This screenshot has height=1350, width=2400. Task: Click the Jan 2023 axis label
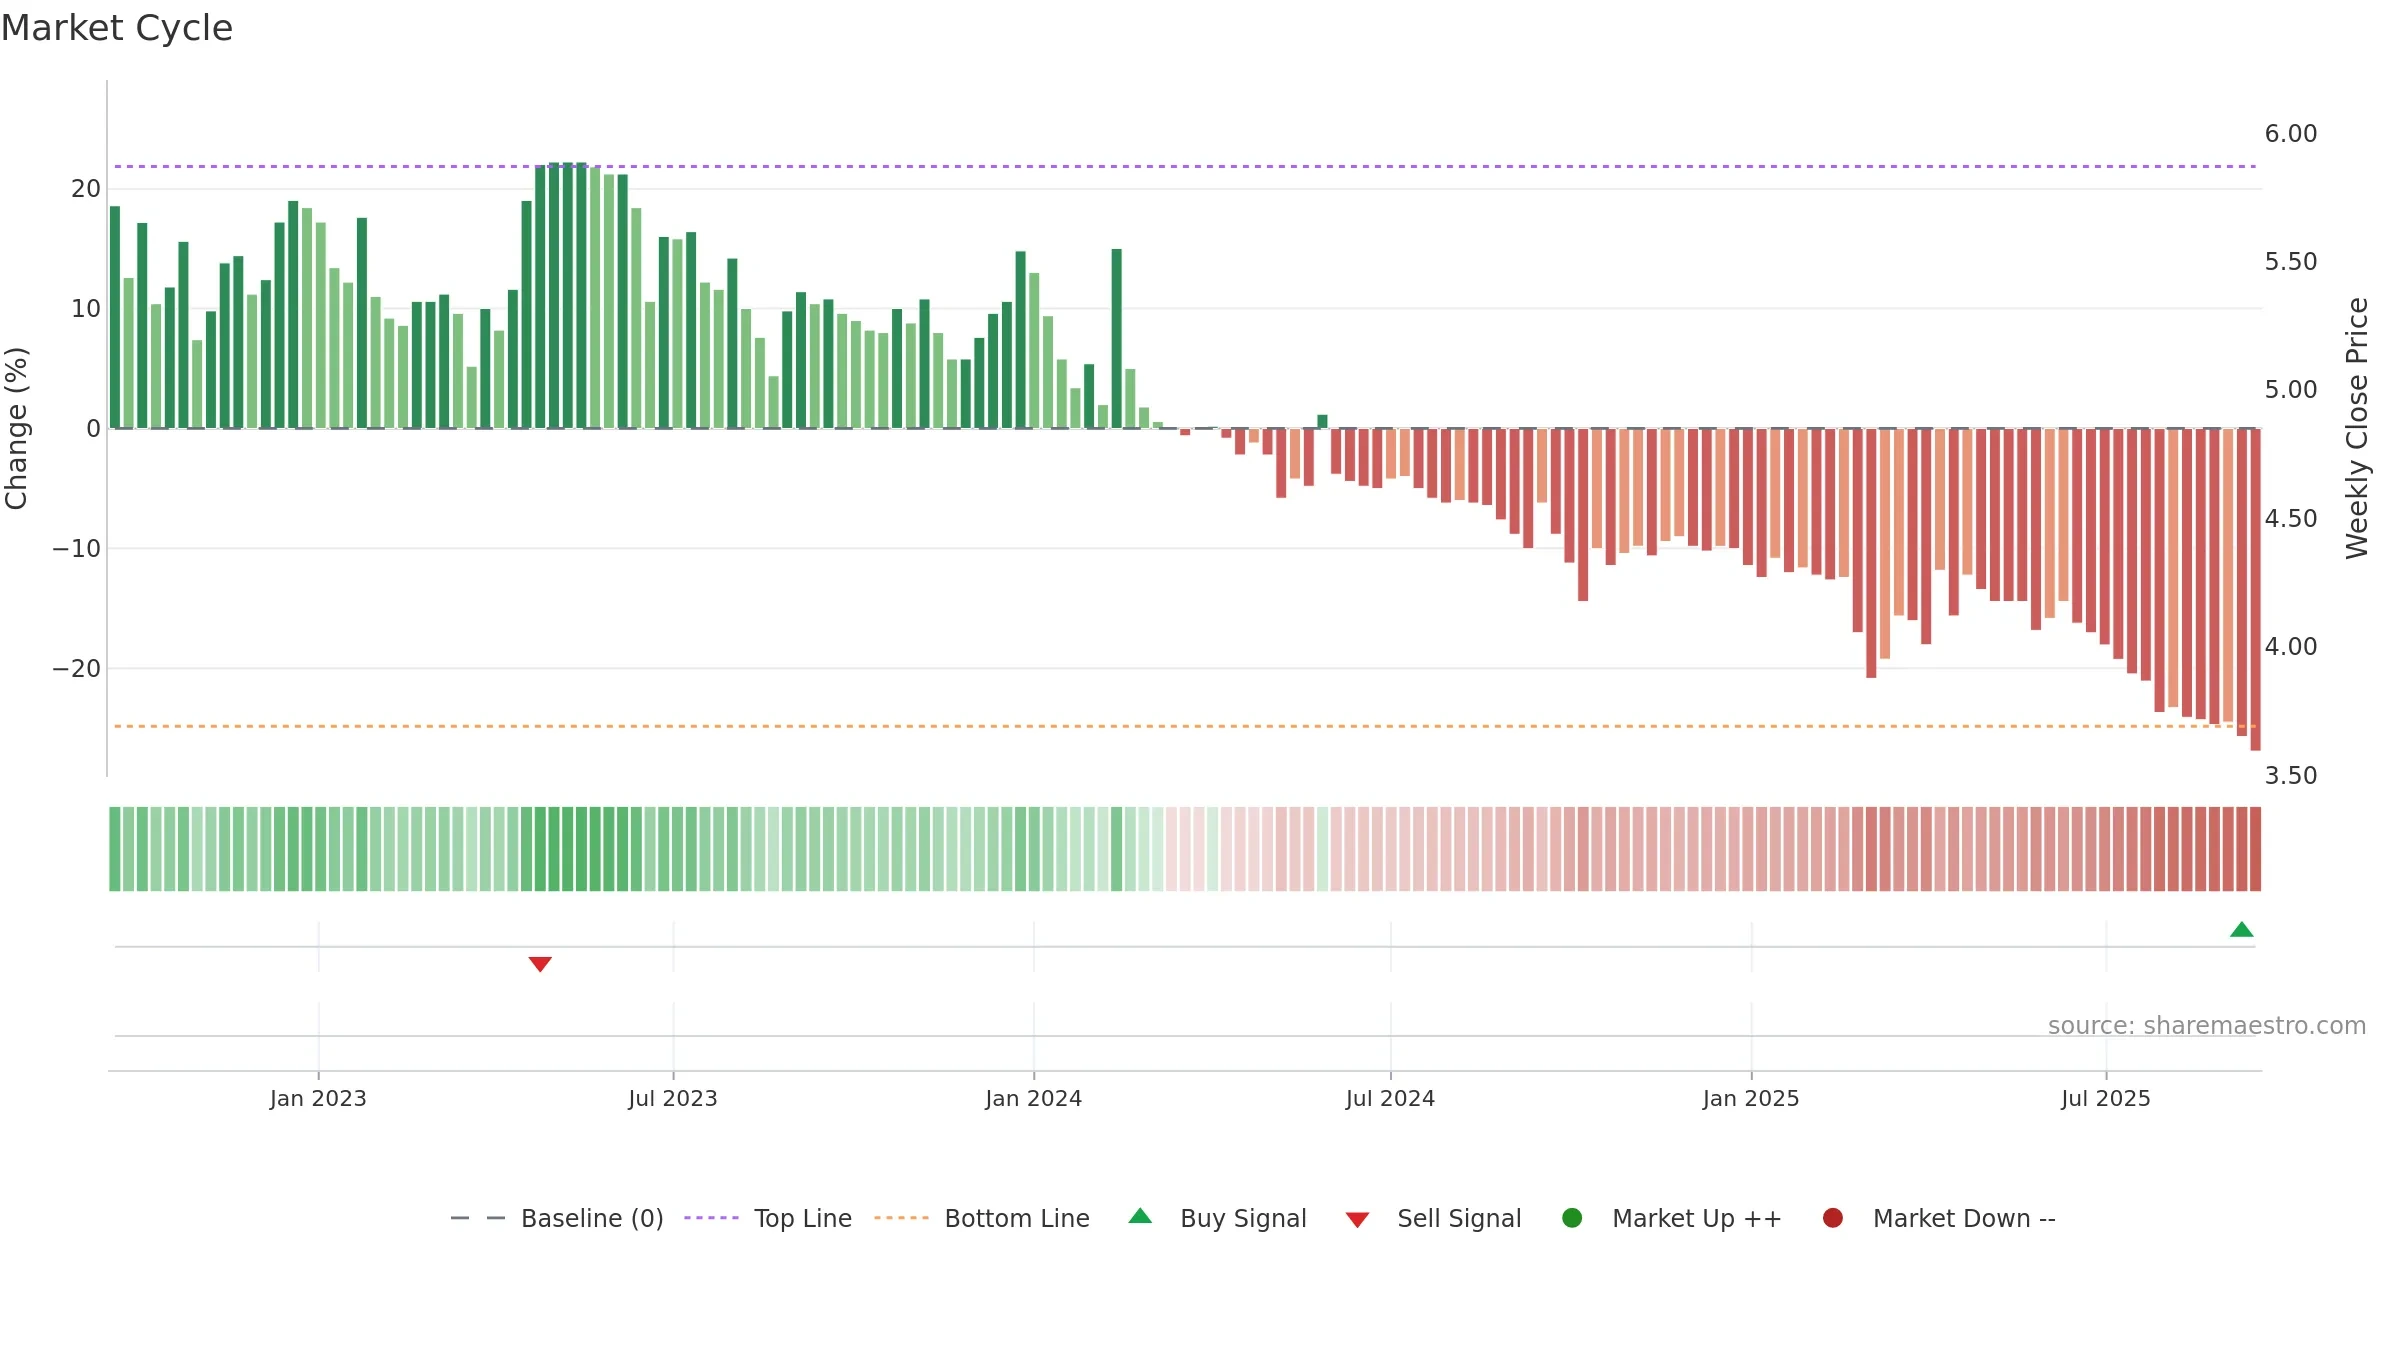pos(318,1099)
